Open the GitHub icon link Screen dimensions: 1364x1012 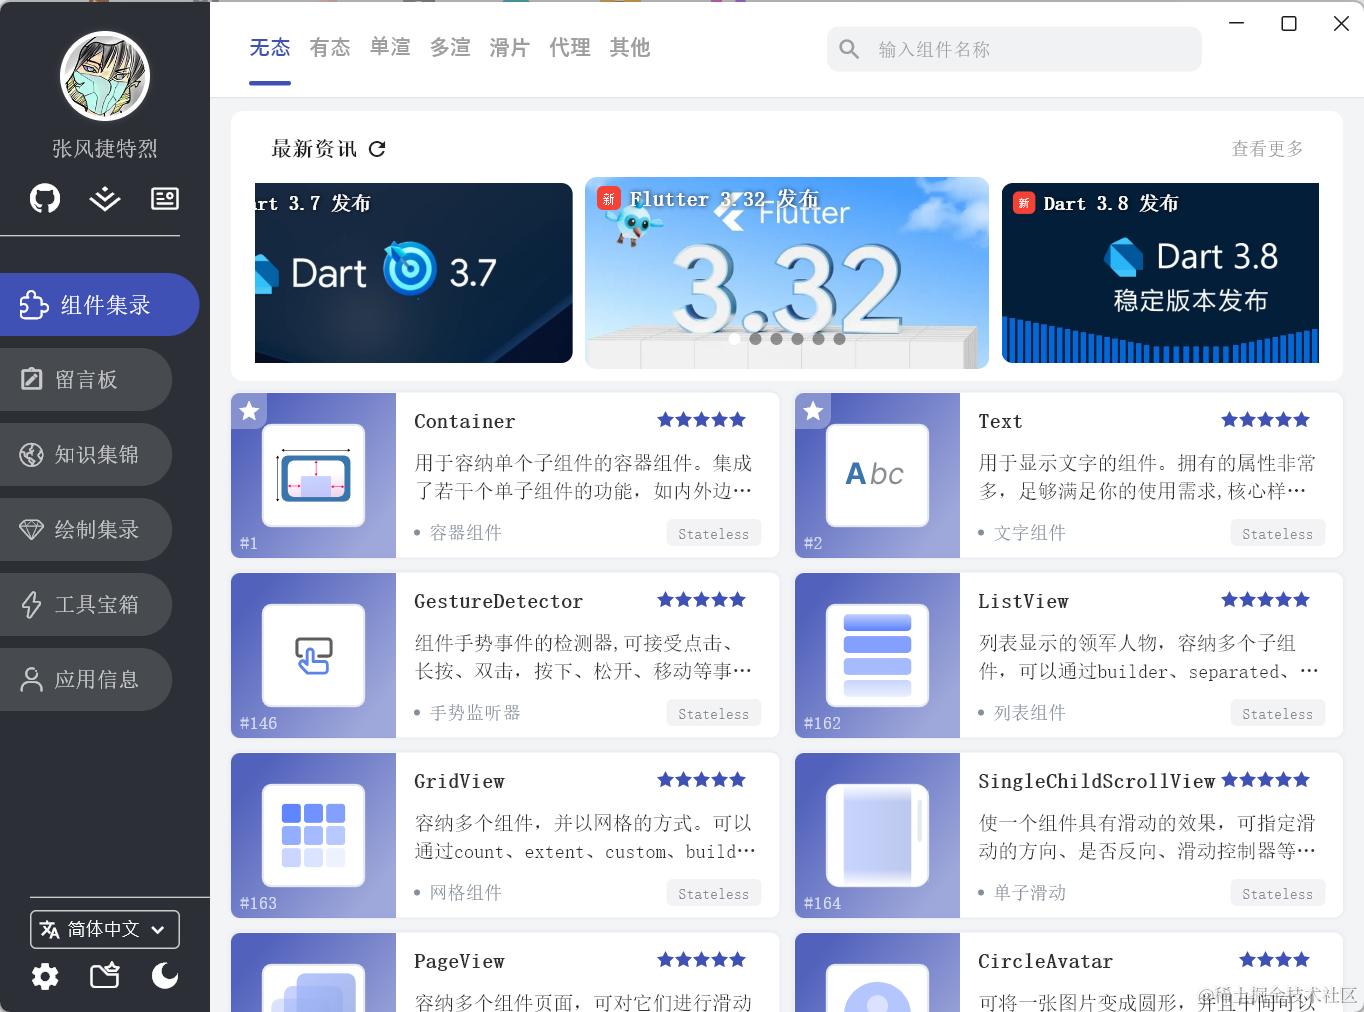[x=45, y=198]
